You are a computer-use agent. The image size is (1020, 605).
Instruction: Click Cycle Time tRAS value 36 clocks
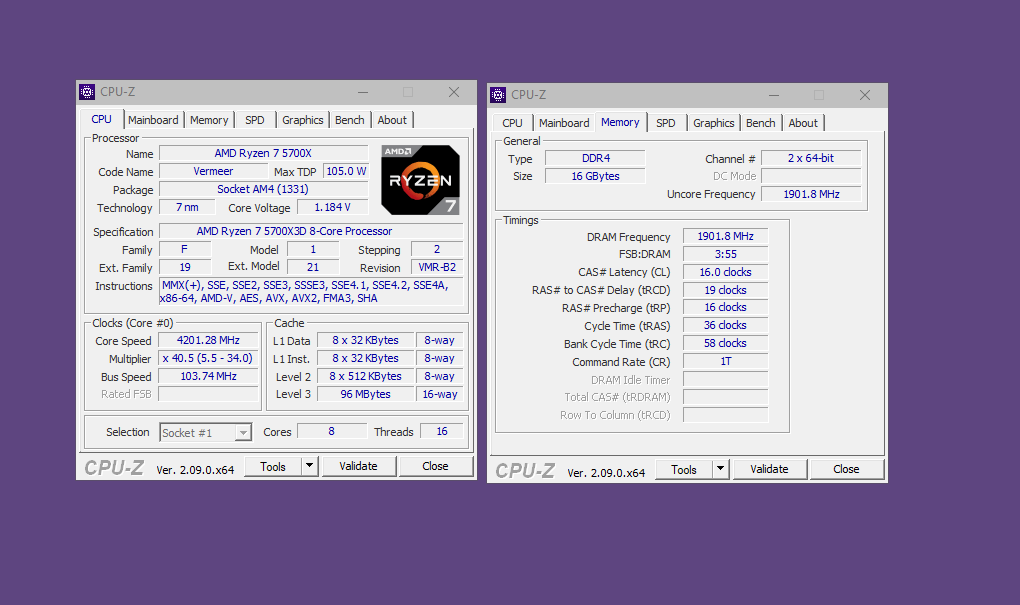(x=725, y=325)
